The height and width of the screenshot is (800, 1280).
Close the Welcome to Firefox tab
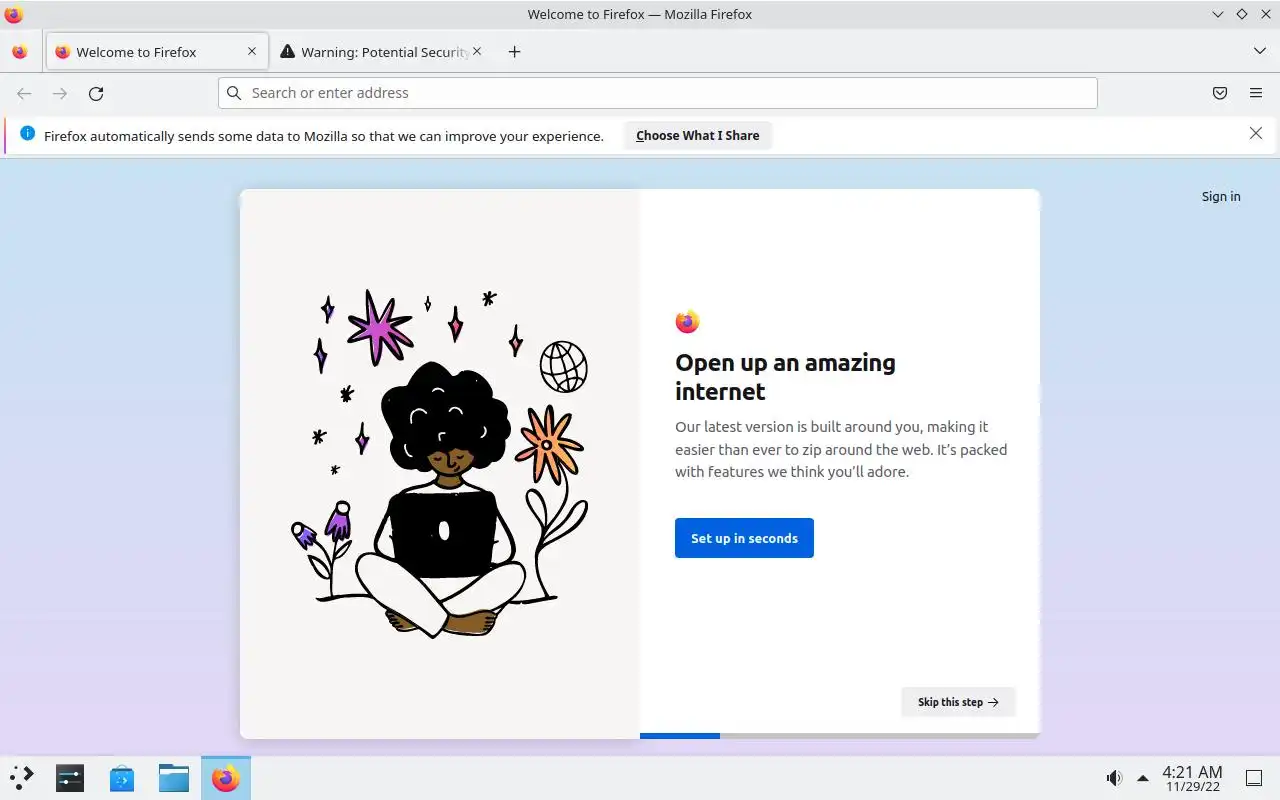coord(252,52)
